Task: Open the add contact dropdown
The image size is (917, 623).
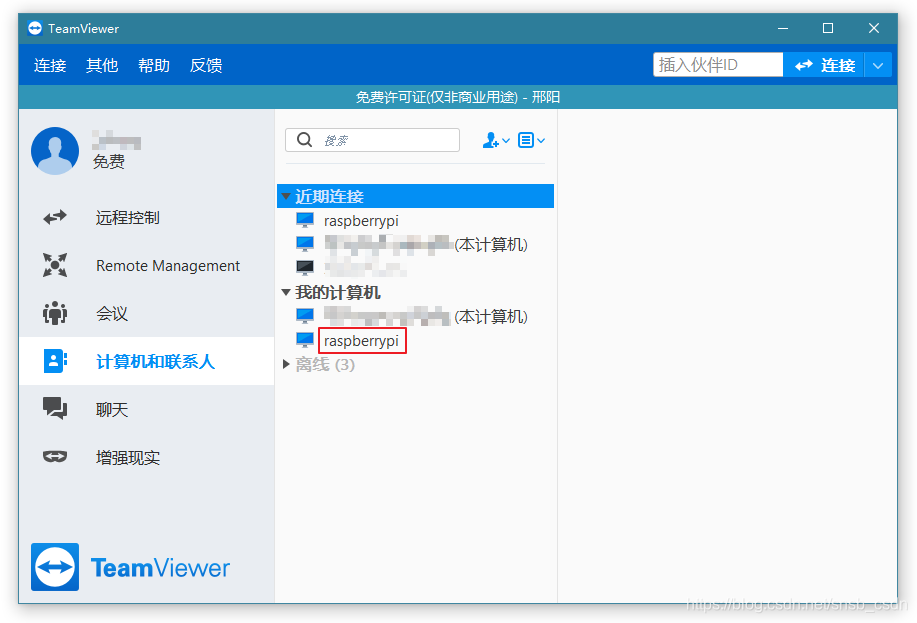Action: (496, 140)
